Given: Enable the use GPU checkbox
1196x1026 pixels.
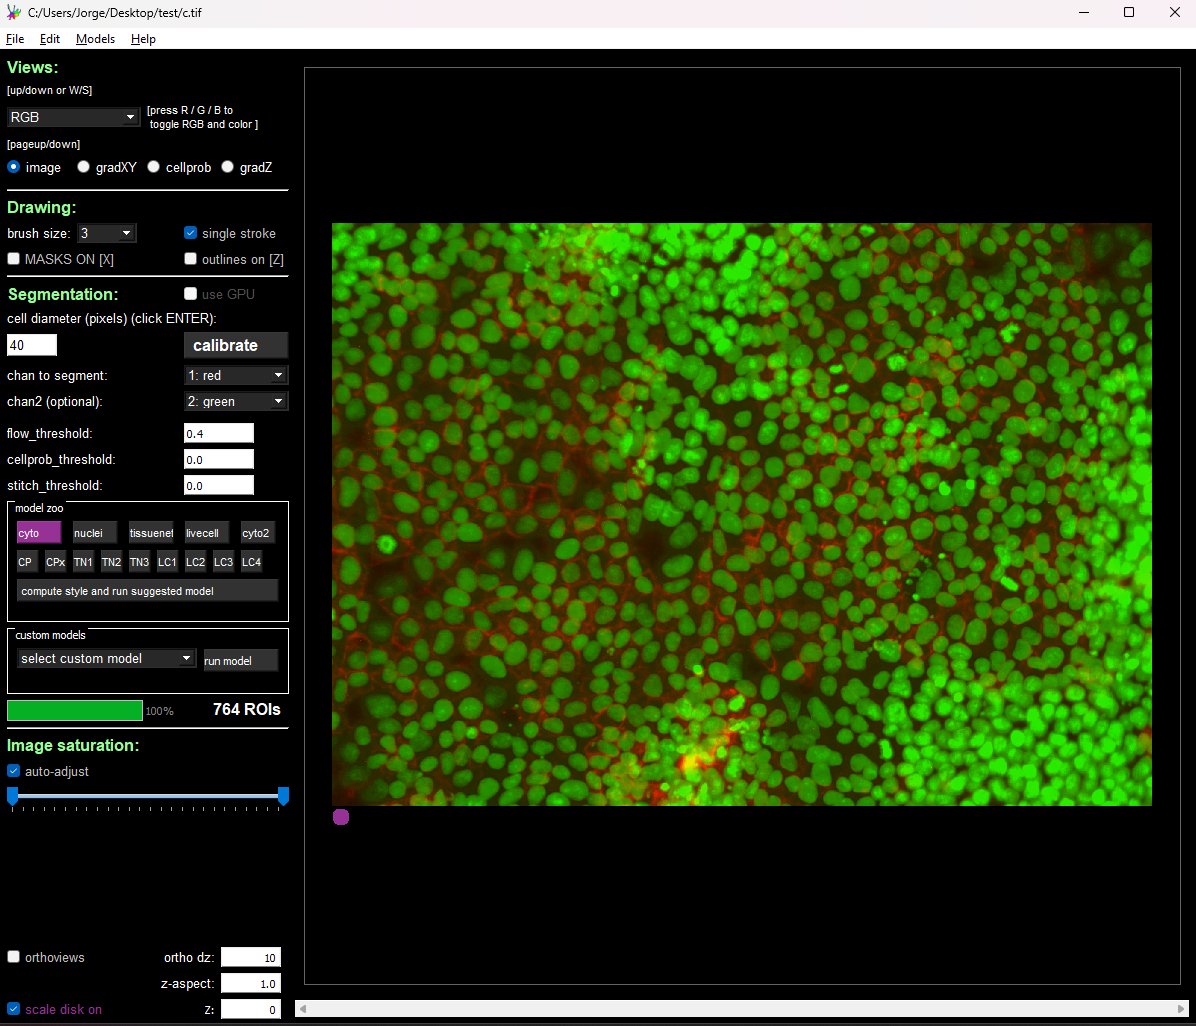Looking at the screenshot, I should [190, 294].
